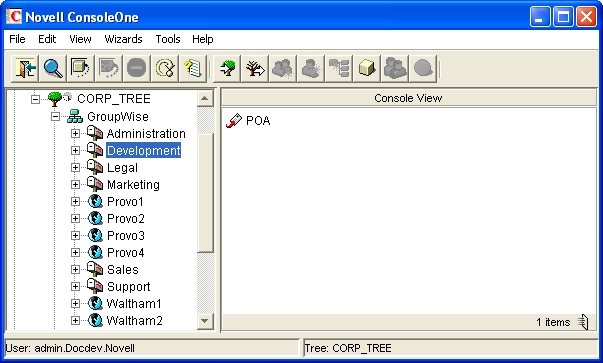Select the Legal tree item

[122, 168]
